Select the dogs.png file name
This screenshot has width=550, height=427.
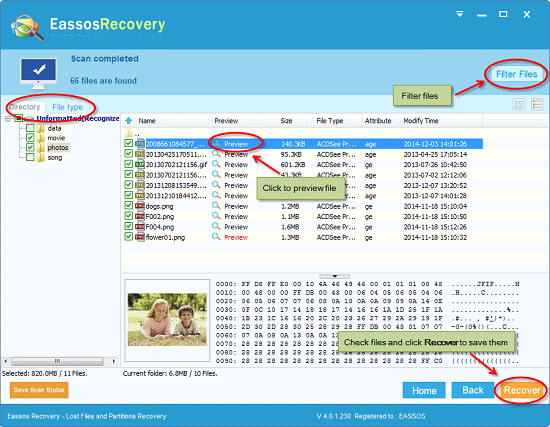pos(159,206)
